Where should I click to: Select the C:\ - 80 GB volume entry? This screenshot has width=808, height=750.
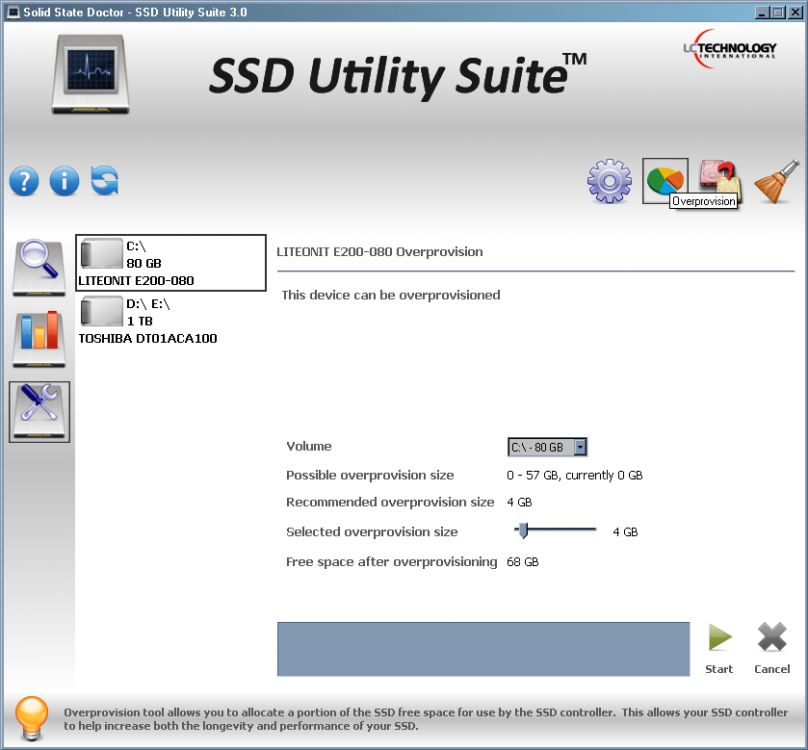coord(540,447)
